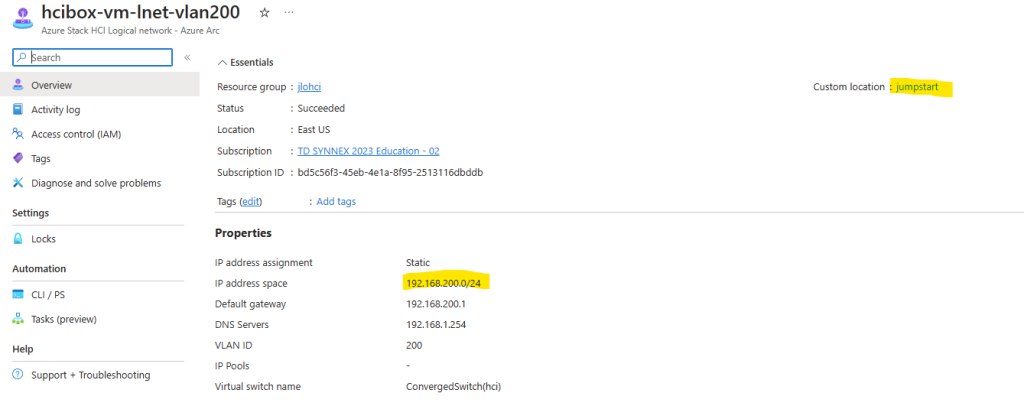
Task: Click the Properties section heading
Action: click(x=243, y=233)
